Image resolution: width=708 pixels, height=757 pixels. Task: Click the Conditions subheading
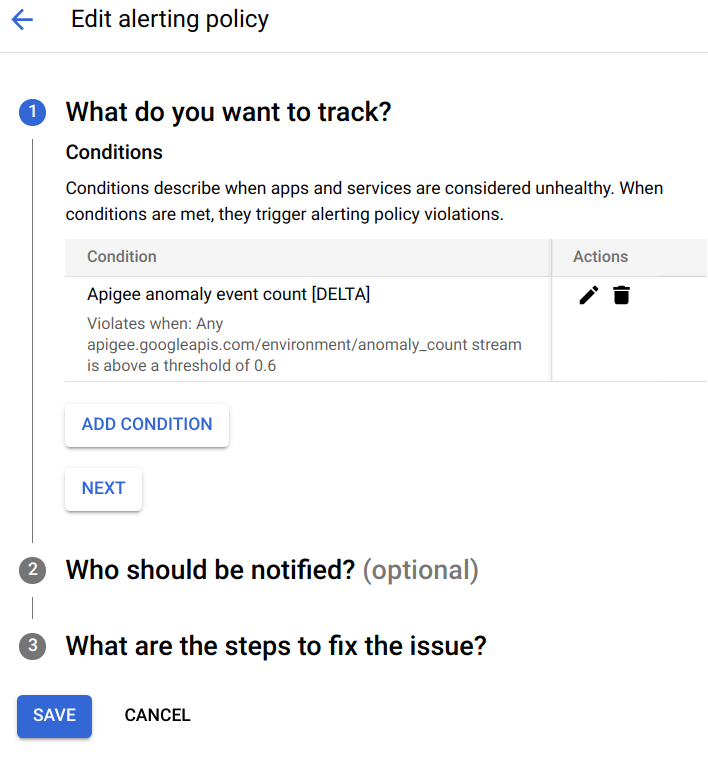(x=114, y=153)
